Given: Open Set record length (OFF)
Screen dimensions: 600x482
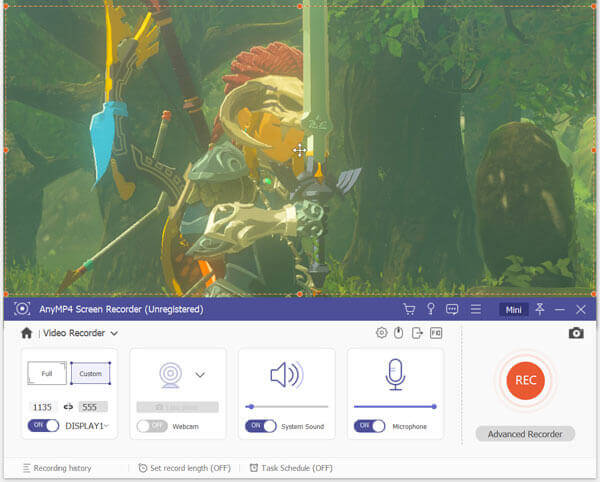Looking at the screenshot, I should coord(184,468).
